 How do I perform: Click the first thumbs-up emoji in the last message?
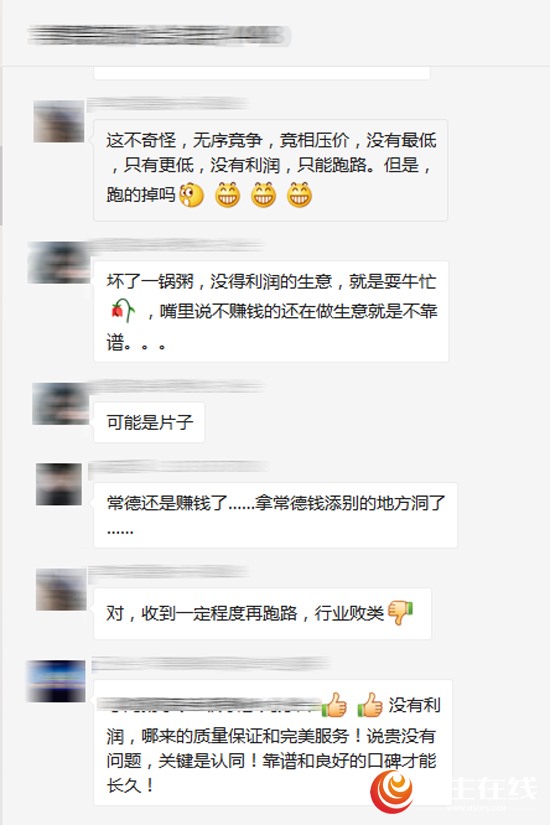pyautogui.click(x=335, y=705)
